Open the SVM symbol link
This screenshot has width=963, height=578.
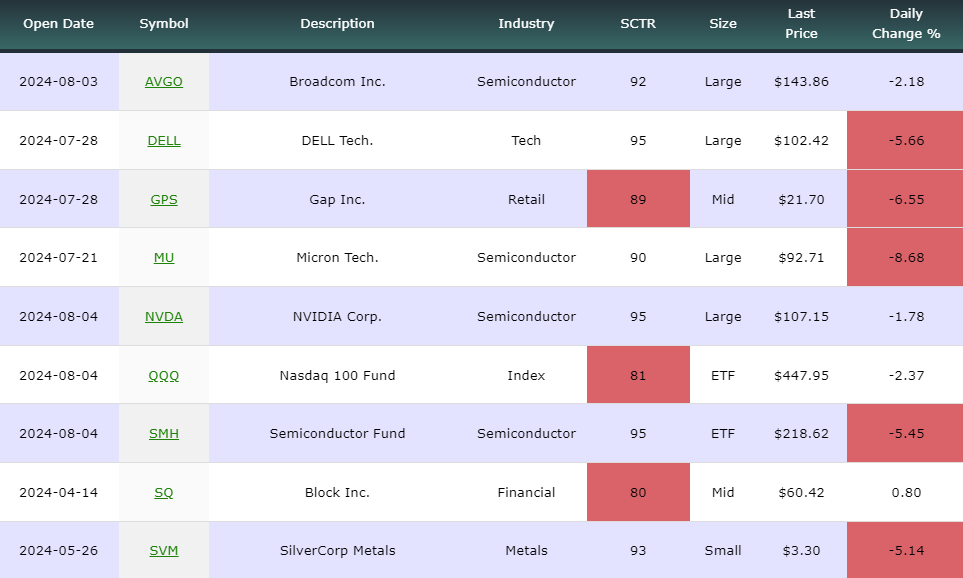[x=163, y=551]
